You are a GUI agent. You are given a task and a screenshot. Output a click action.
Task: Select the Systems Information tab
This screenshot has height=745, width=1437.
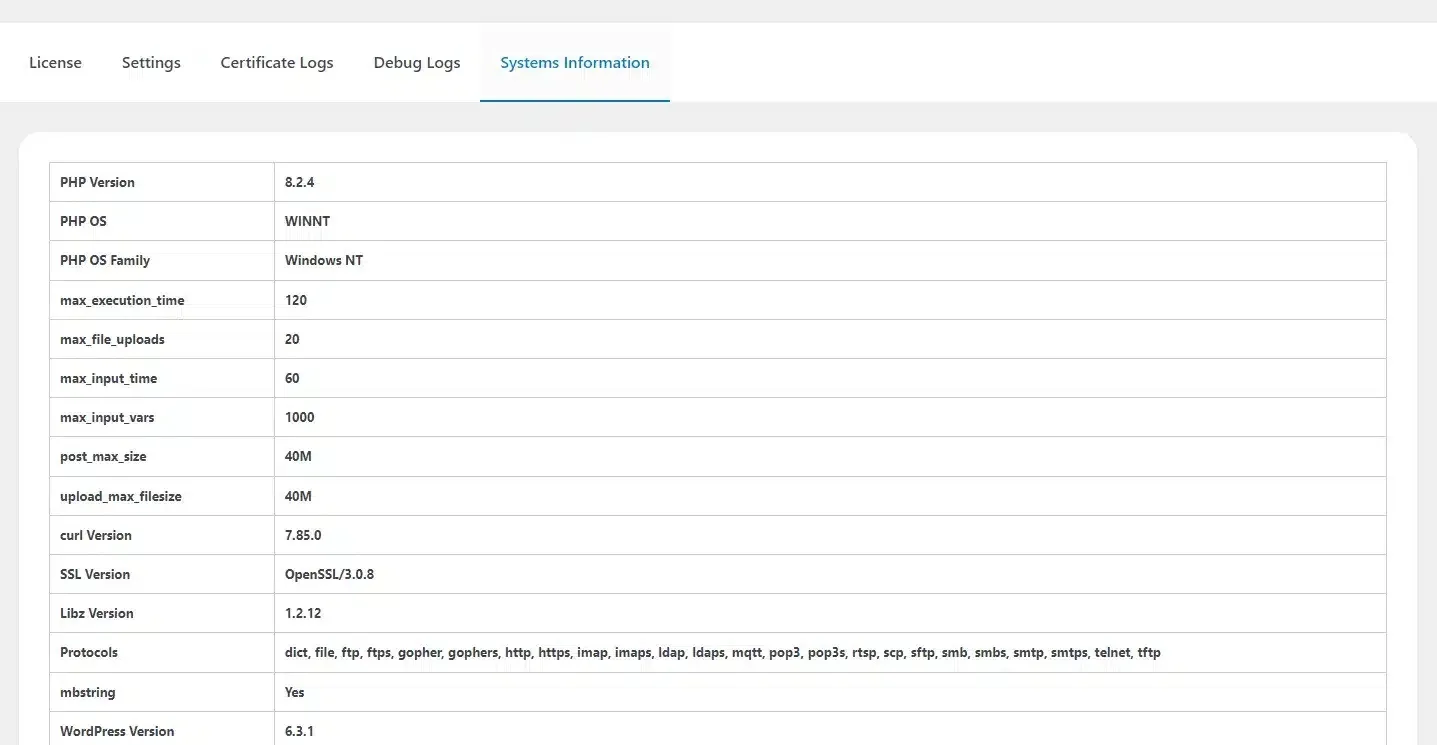click(575, 63)
